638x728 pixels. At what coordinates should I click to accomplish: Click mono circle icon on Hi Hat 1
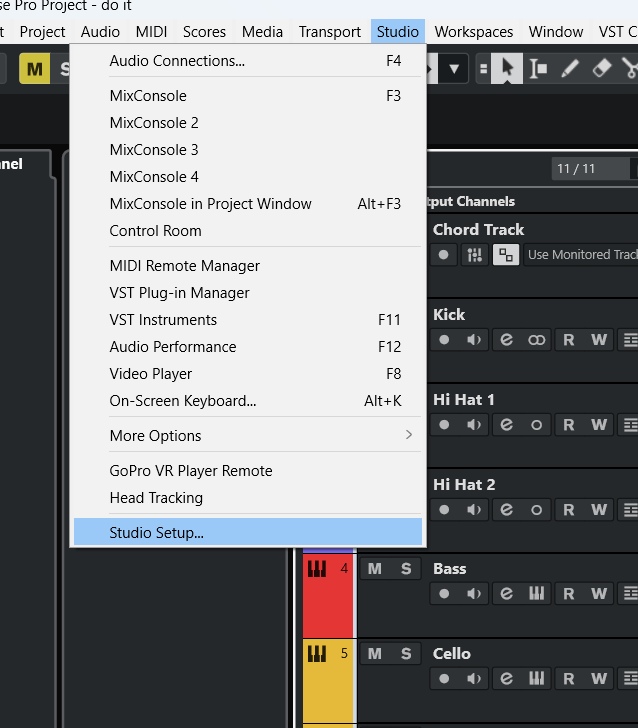(x=536, y=425)
